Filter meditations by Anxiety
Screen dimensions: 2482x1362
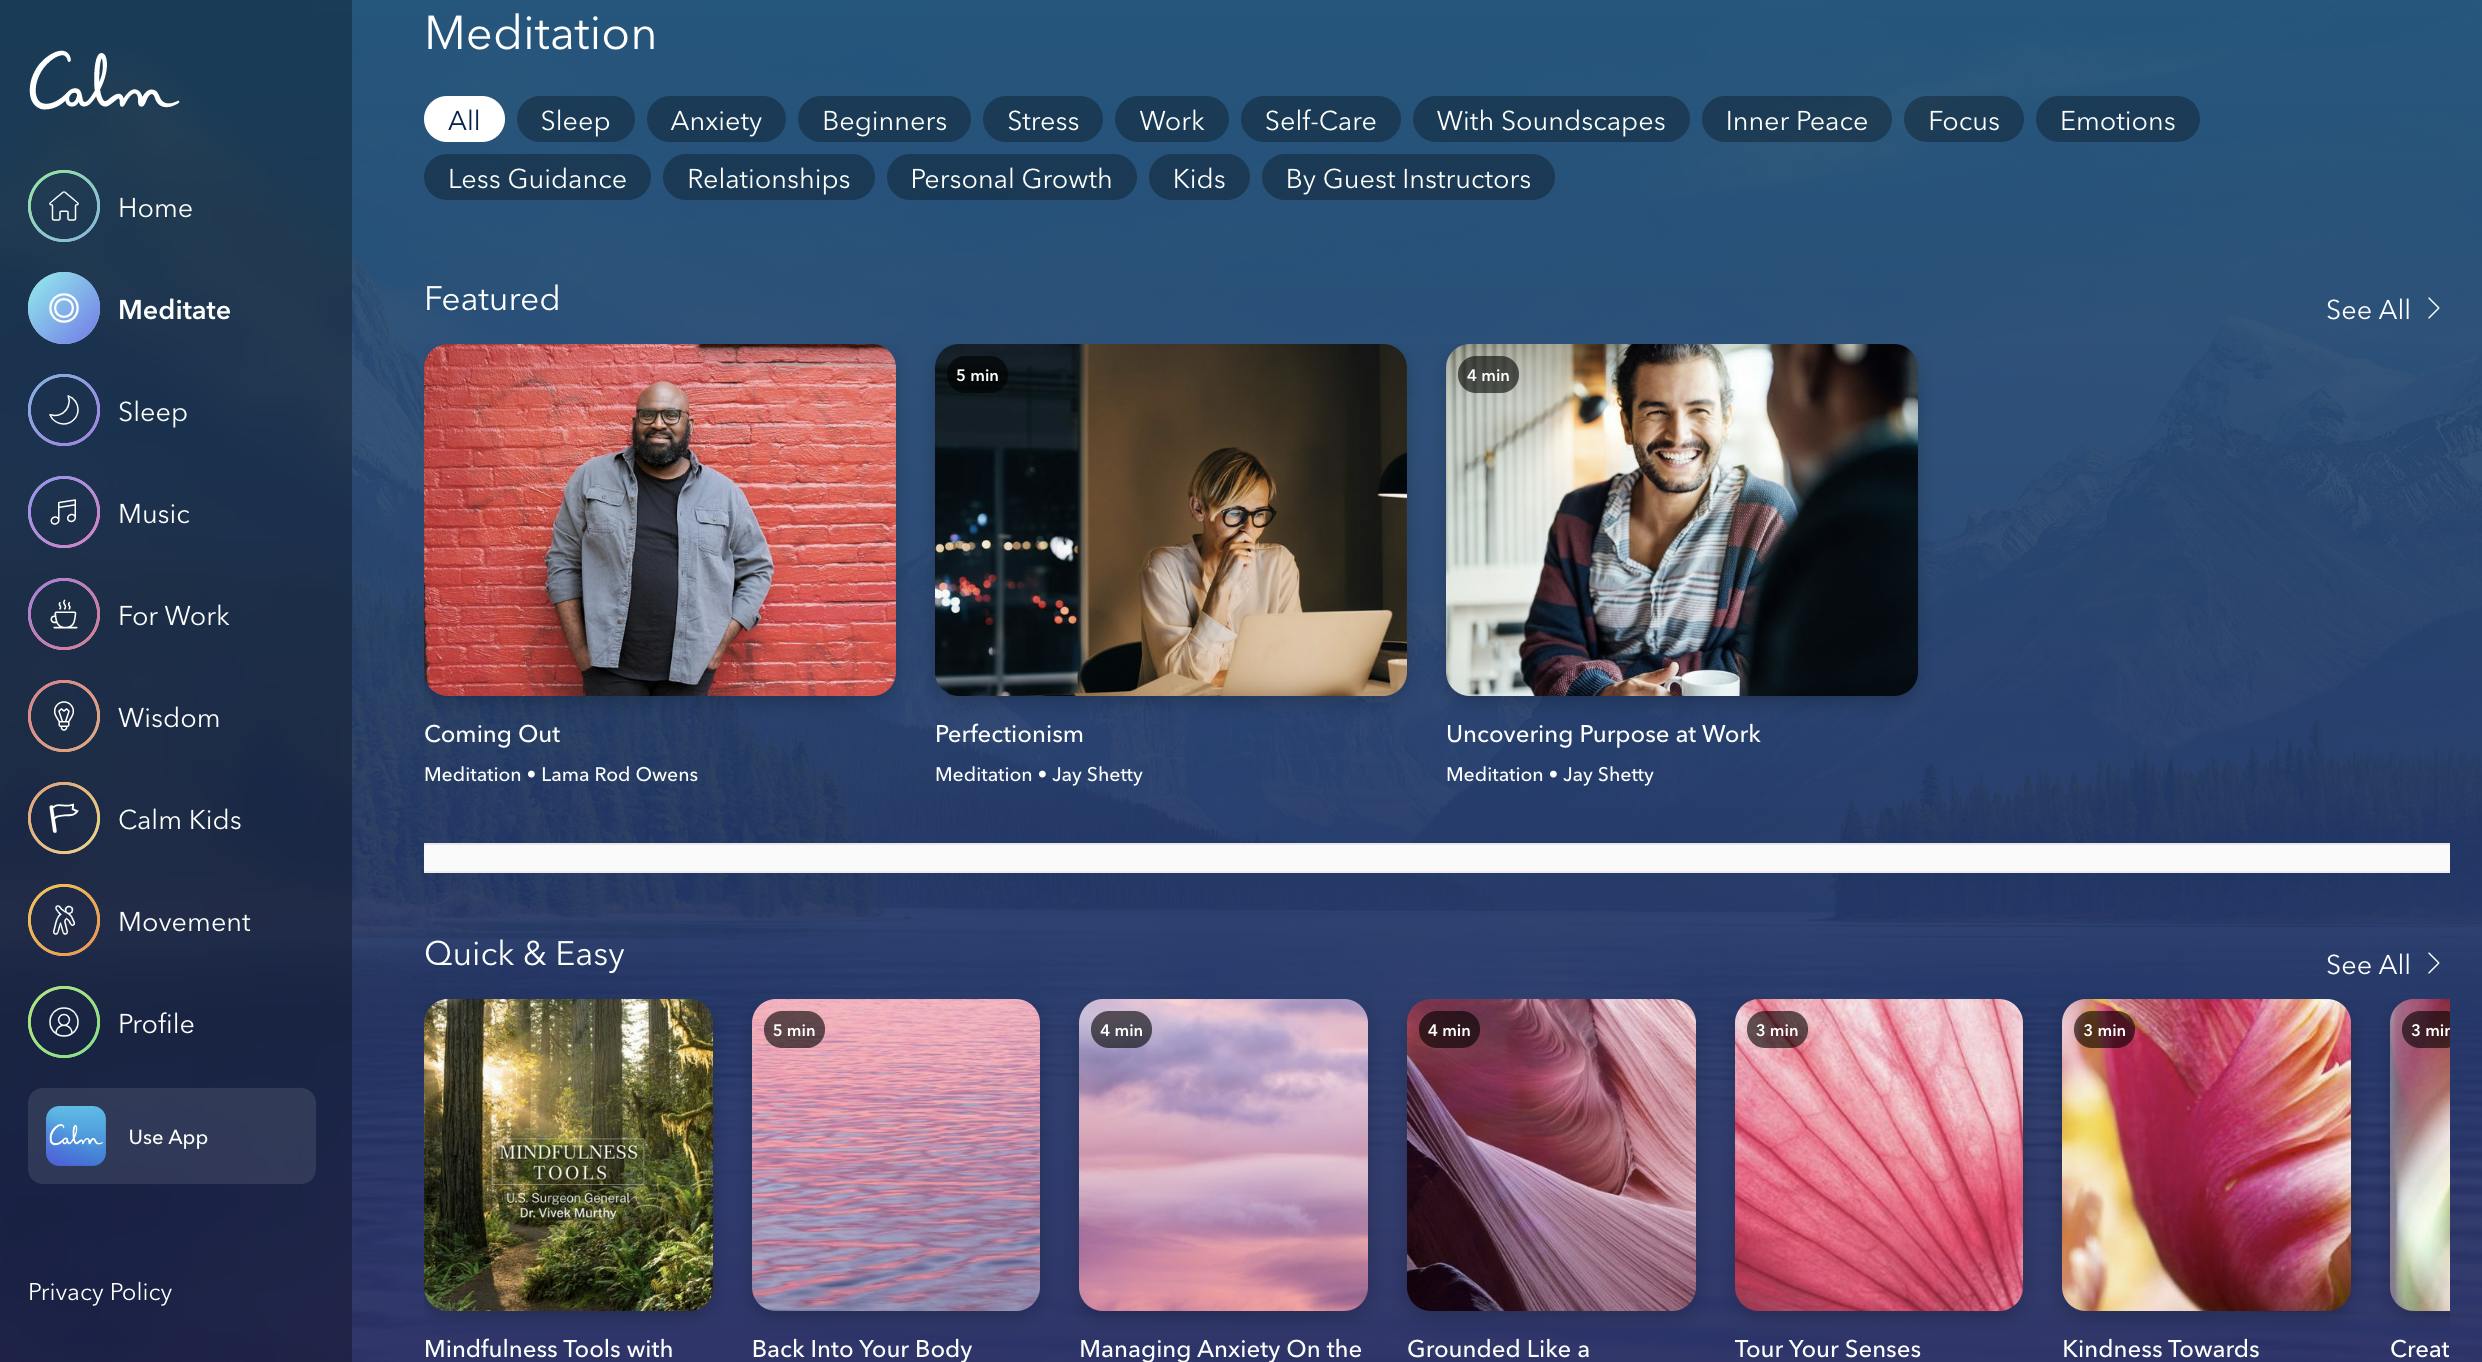click(x=716, y=120)
